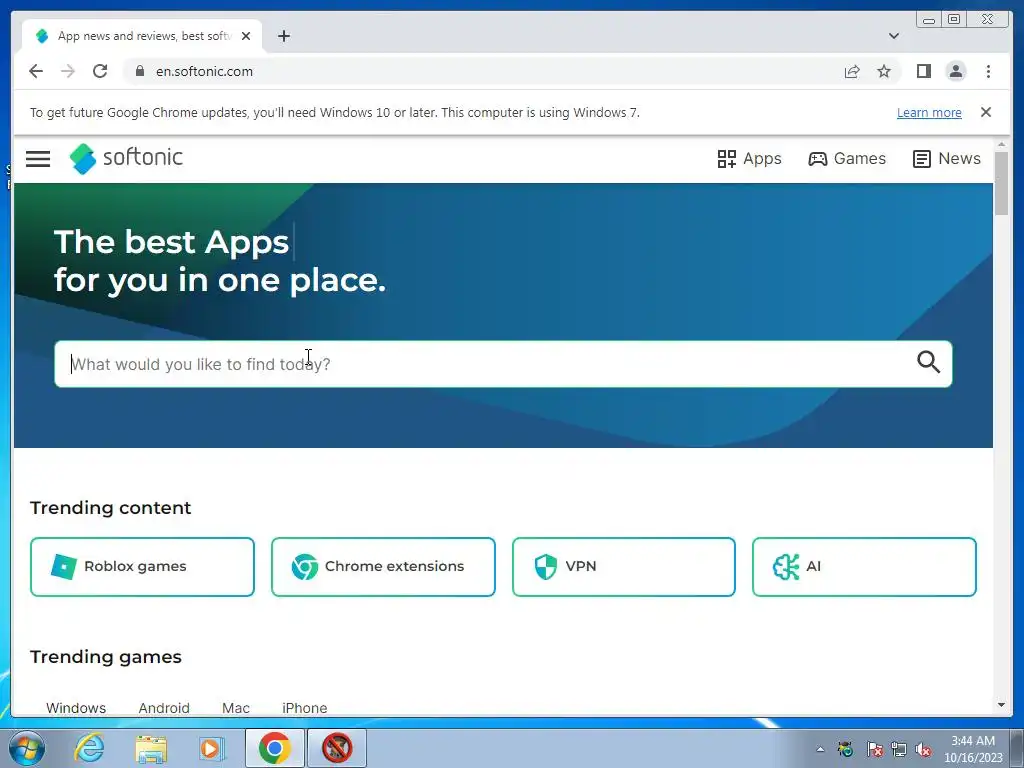Toggle the Chrome side panel
This screenshot has height=768, width=1024.
click(923, 71)
